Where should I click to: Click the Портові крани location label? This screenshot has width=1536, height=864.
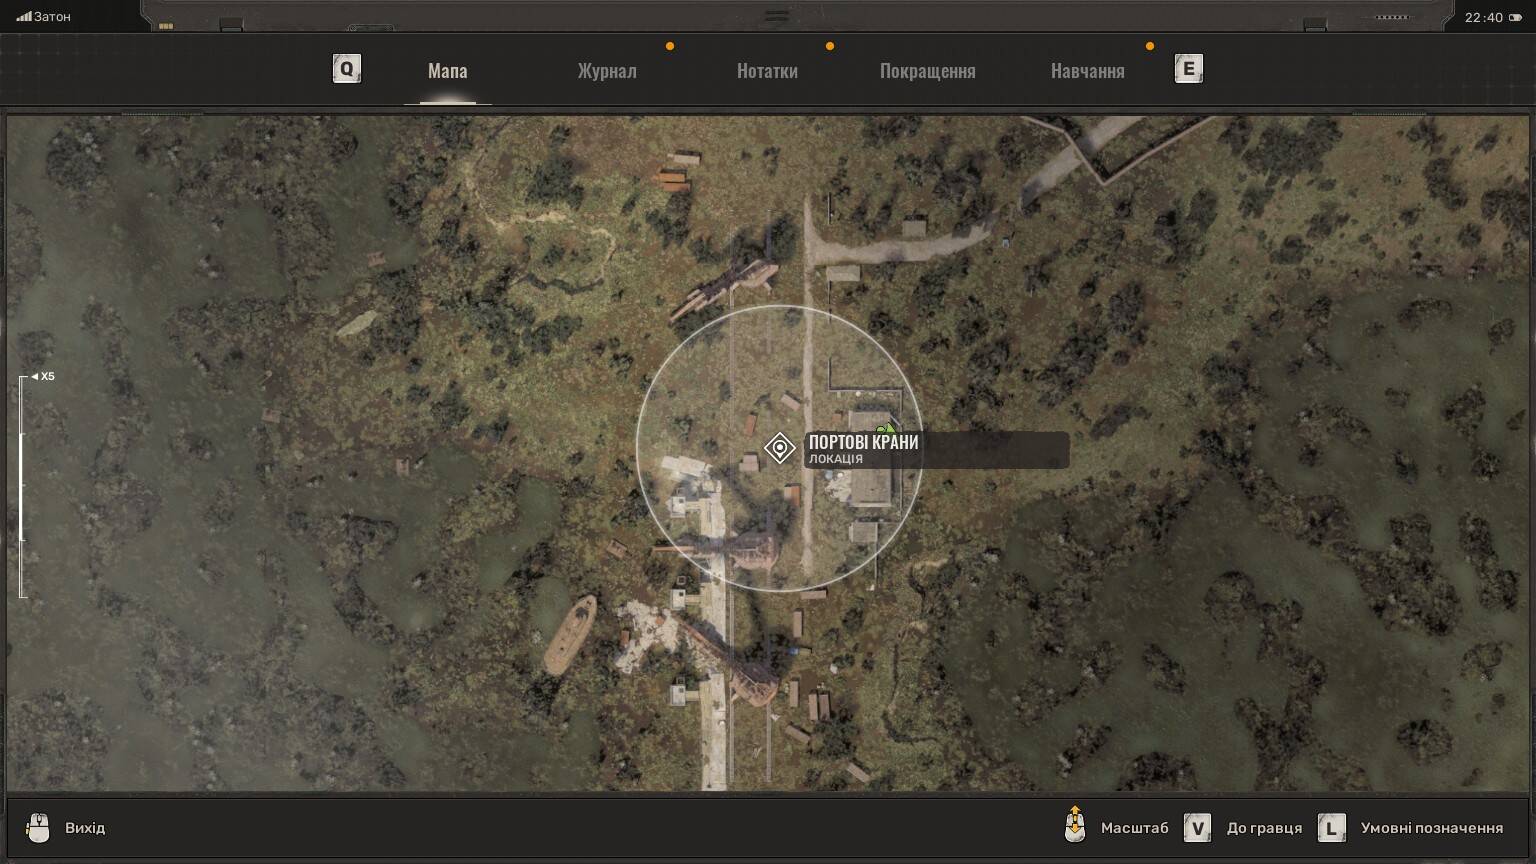[937, 449]
